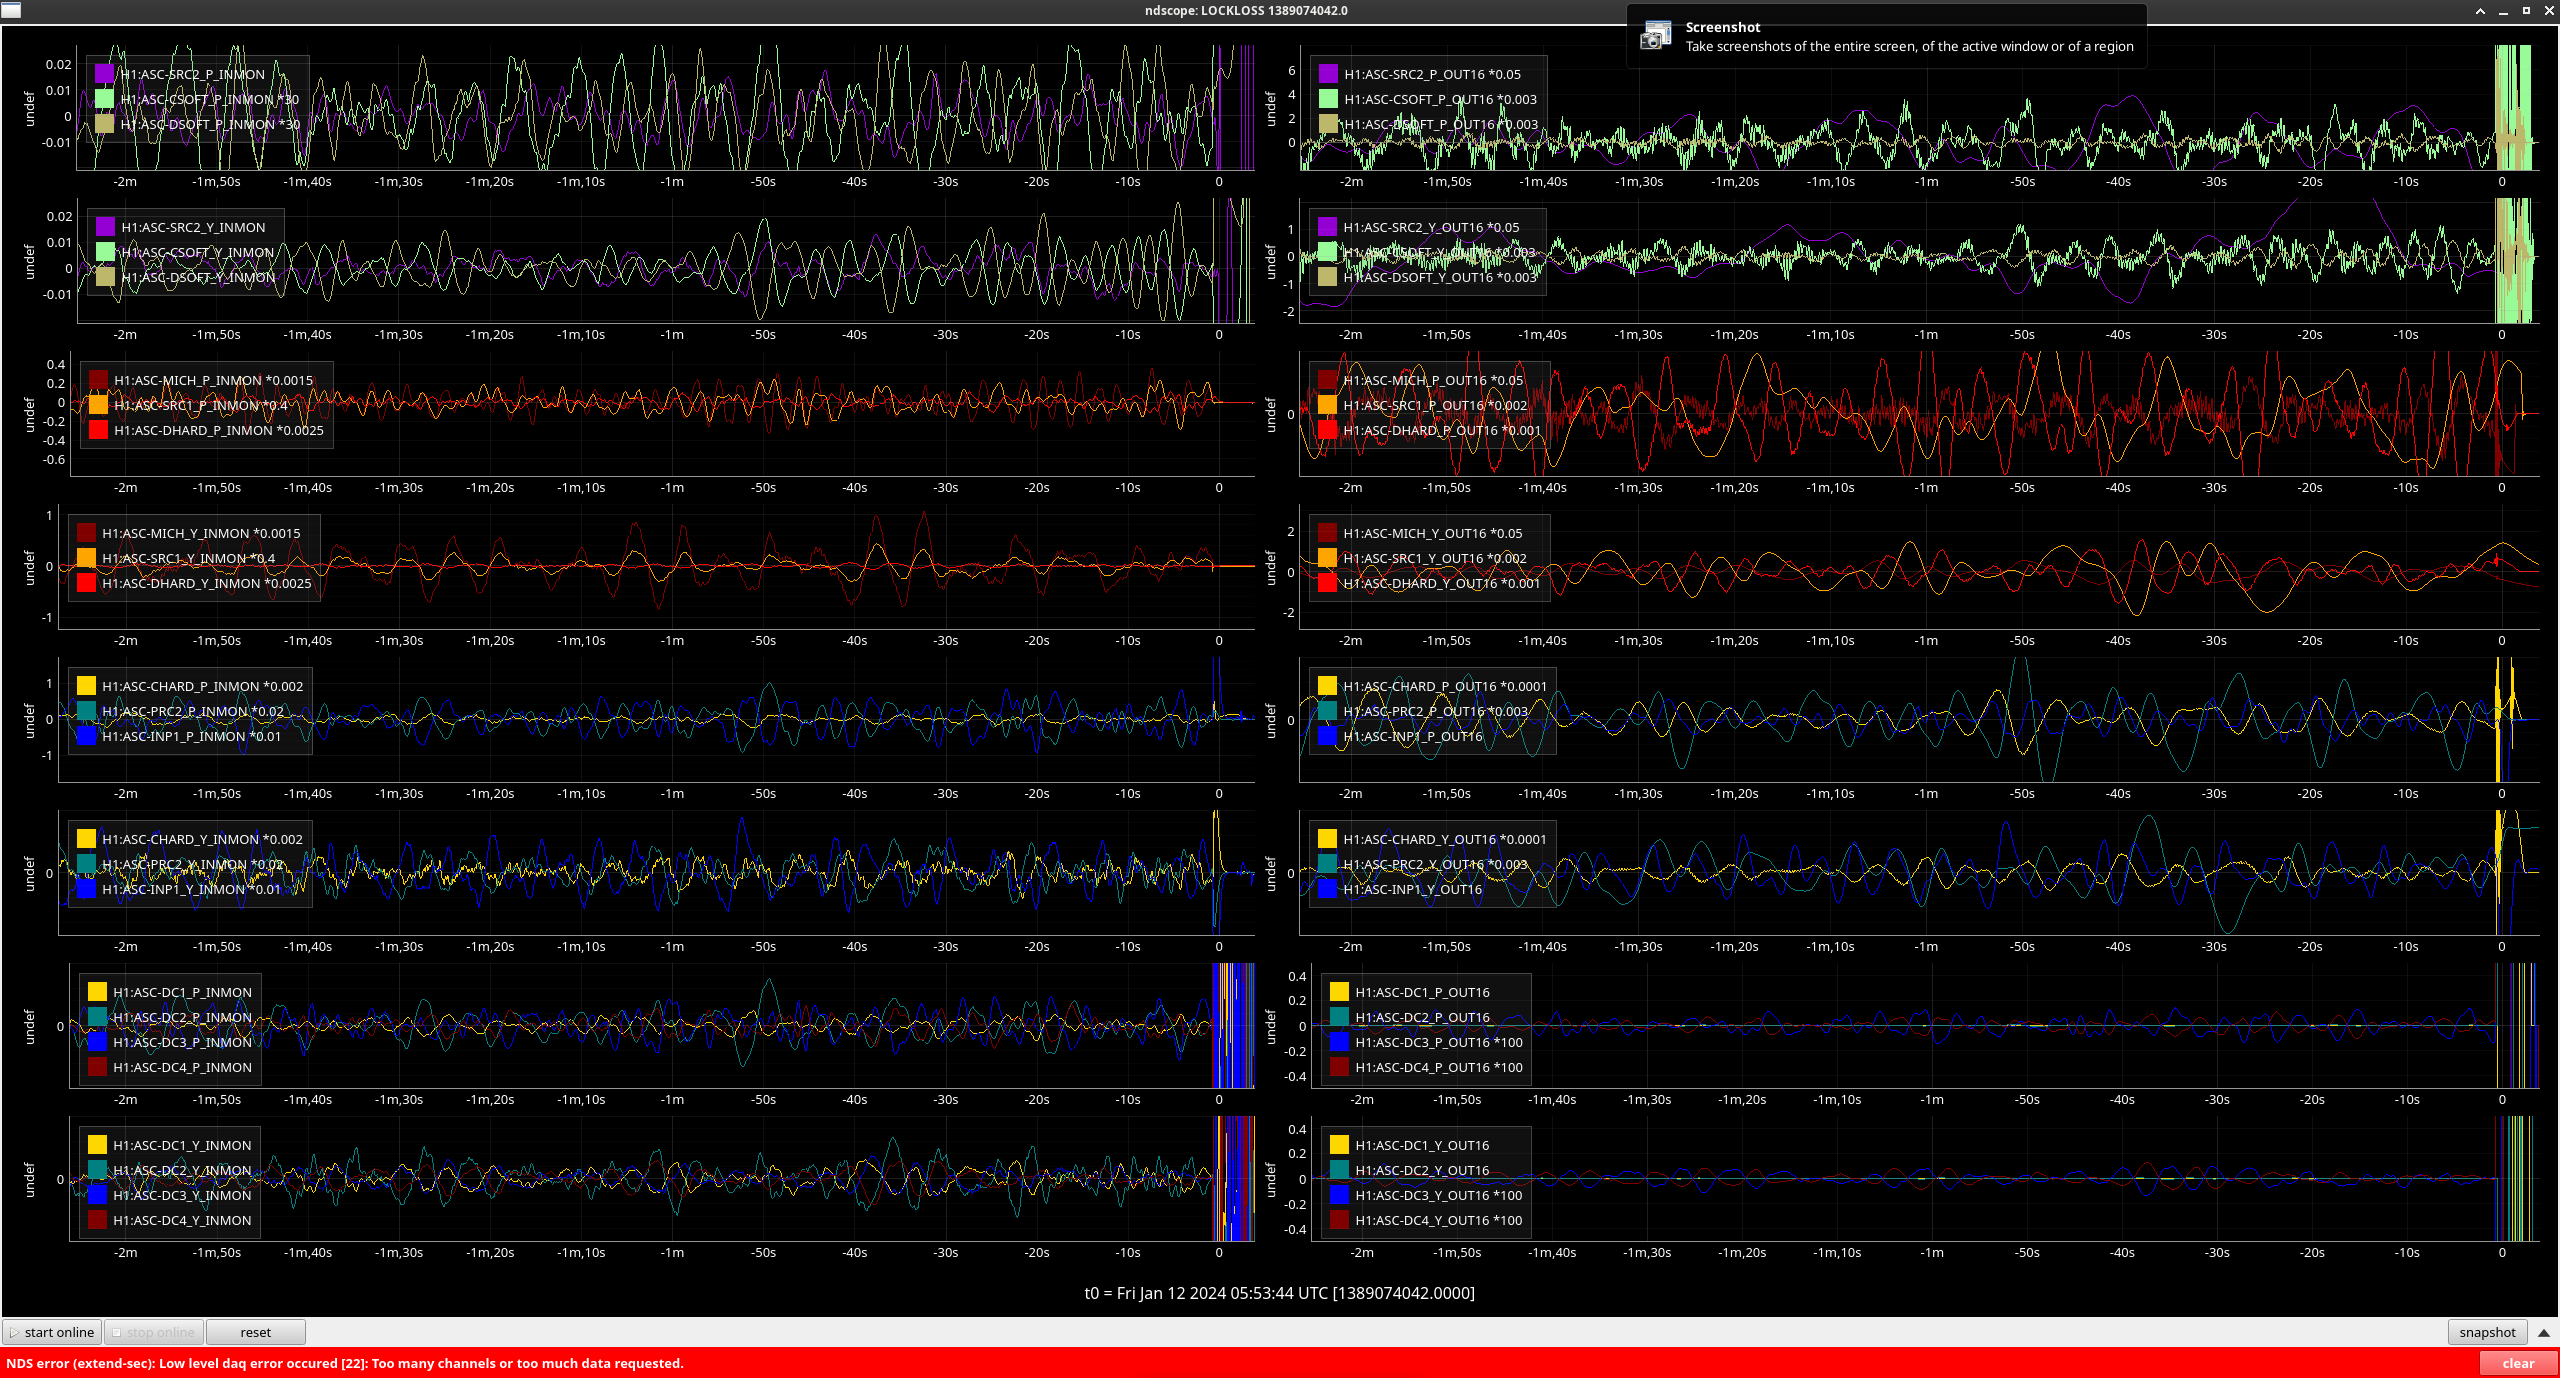The image size is (2560, 1378).
Task: Click the red swatch for H1:ASC-DHARD_P_INMON *0.0025
Action: click(x=98, y=430)
